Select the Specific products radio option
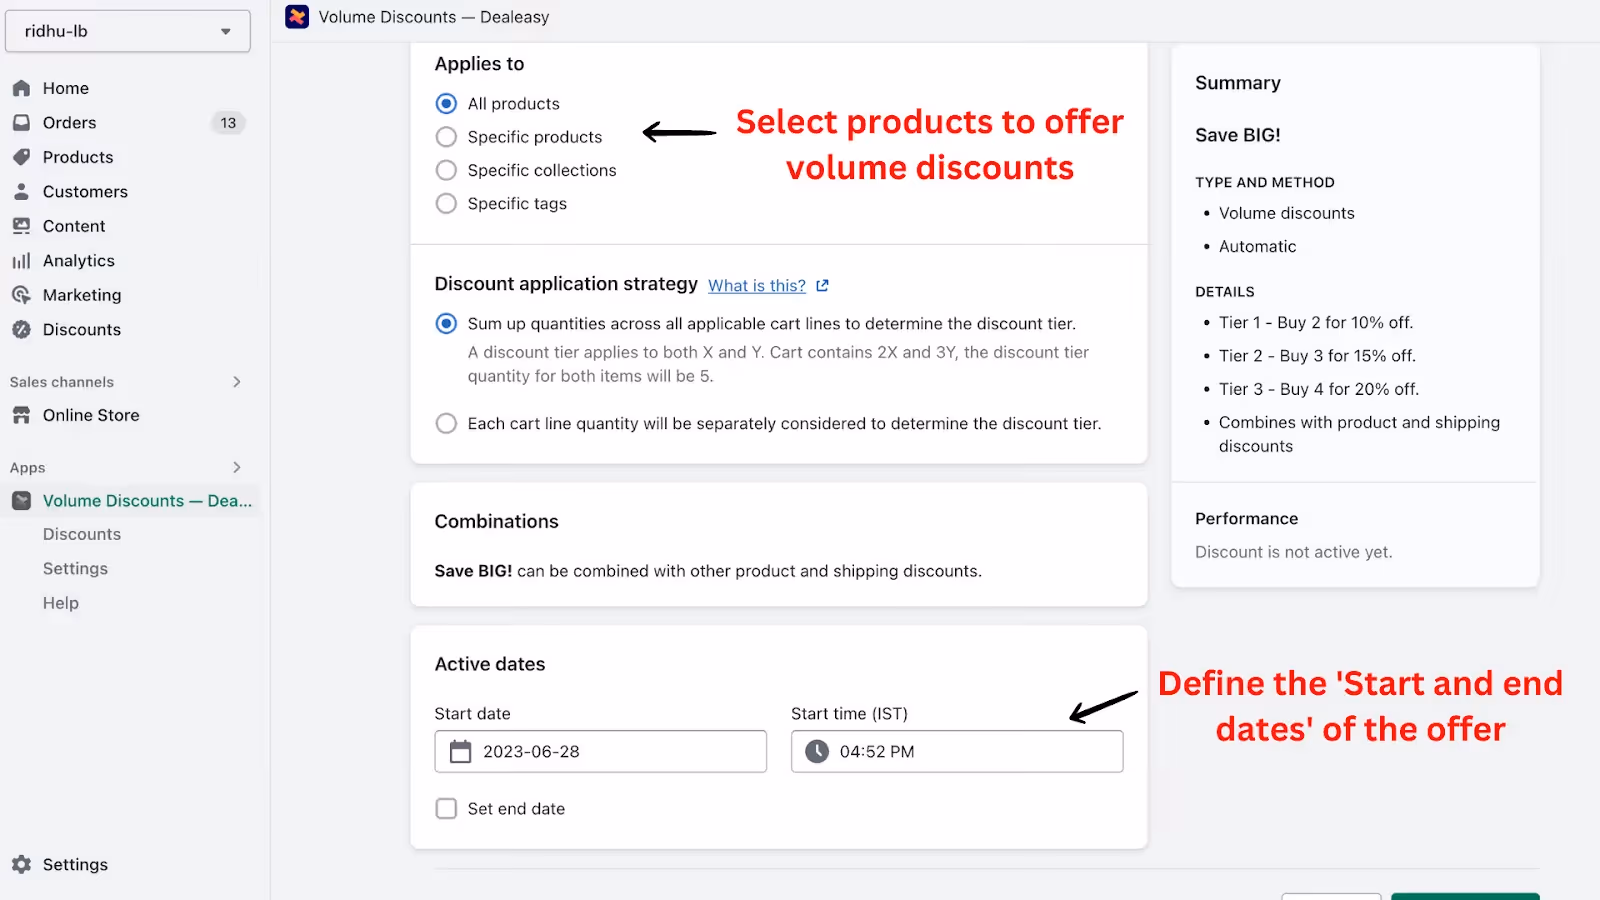Image resolution: width=1600 pixels, height=900 pixels. pyautogui.click(x=446, y=137)
